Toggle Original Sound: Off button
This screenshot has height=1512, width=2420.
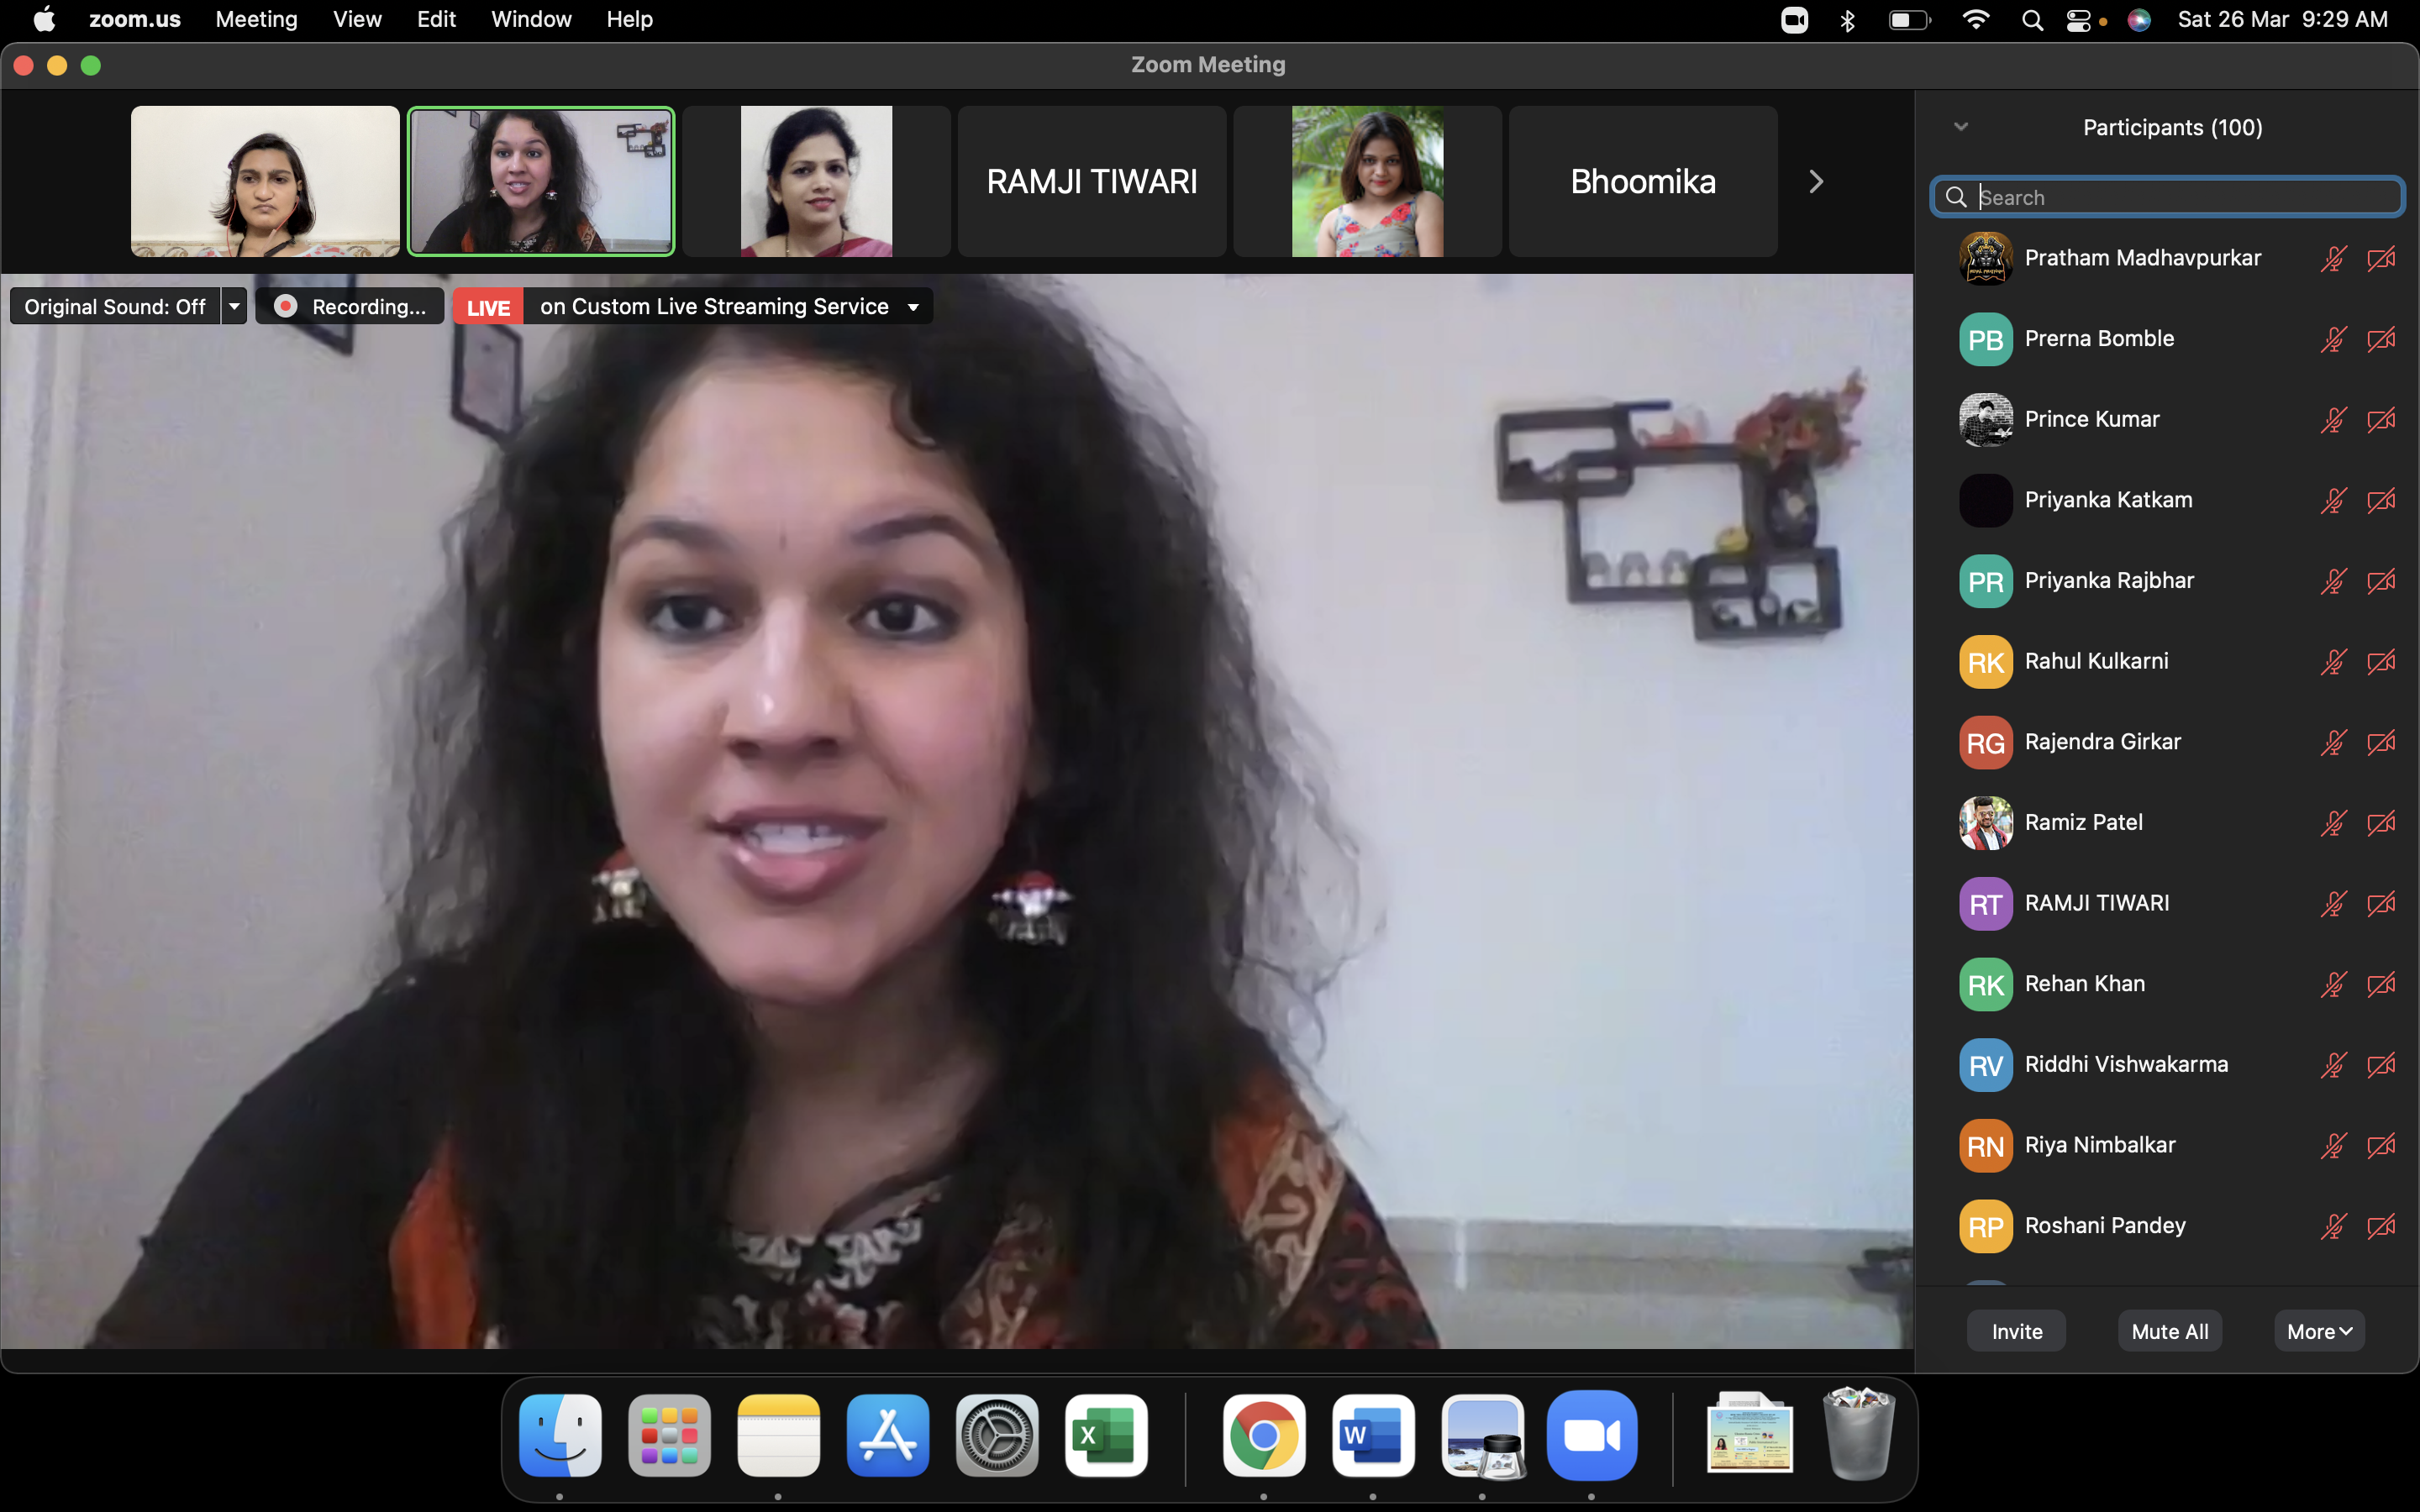pyautogui.click(x=115, y=306)
